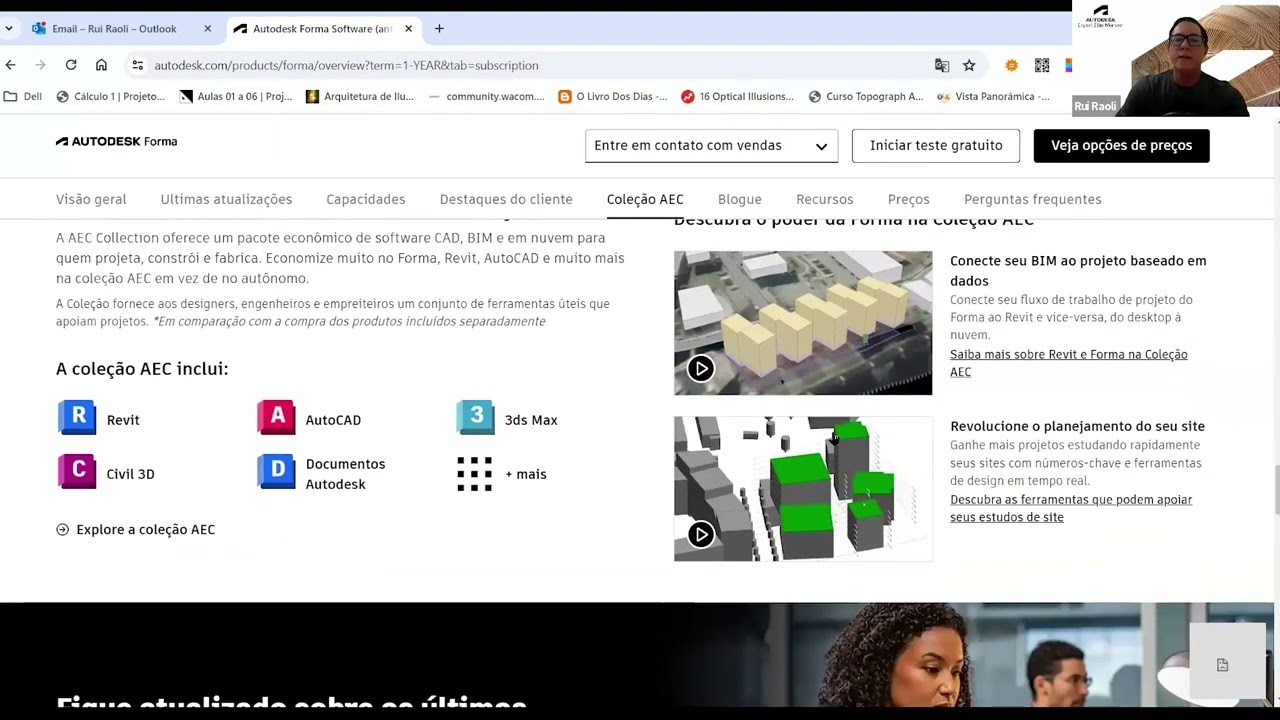Open 'Descubra as ferramentas' site studies link
Screen dimensions: 1280x720
pos(1071,508)
